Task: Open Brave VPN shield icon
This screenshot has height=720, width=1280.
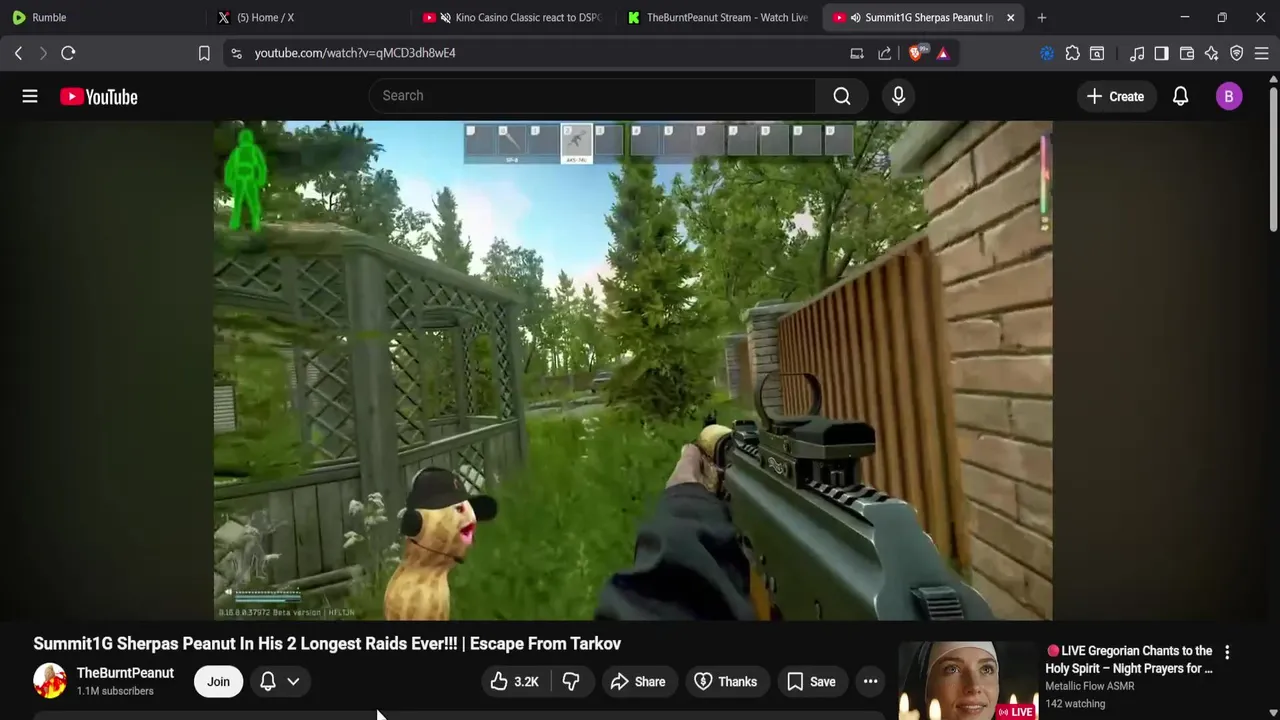Action: 1237,53
